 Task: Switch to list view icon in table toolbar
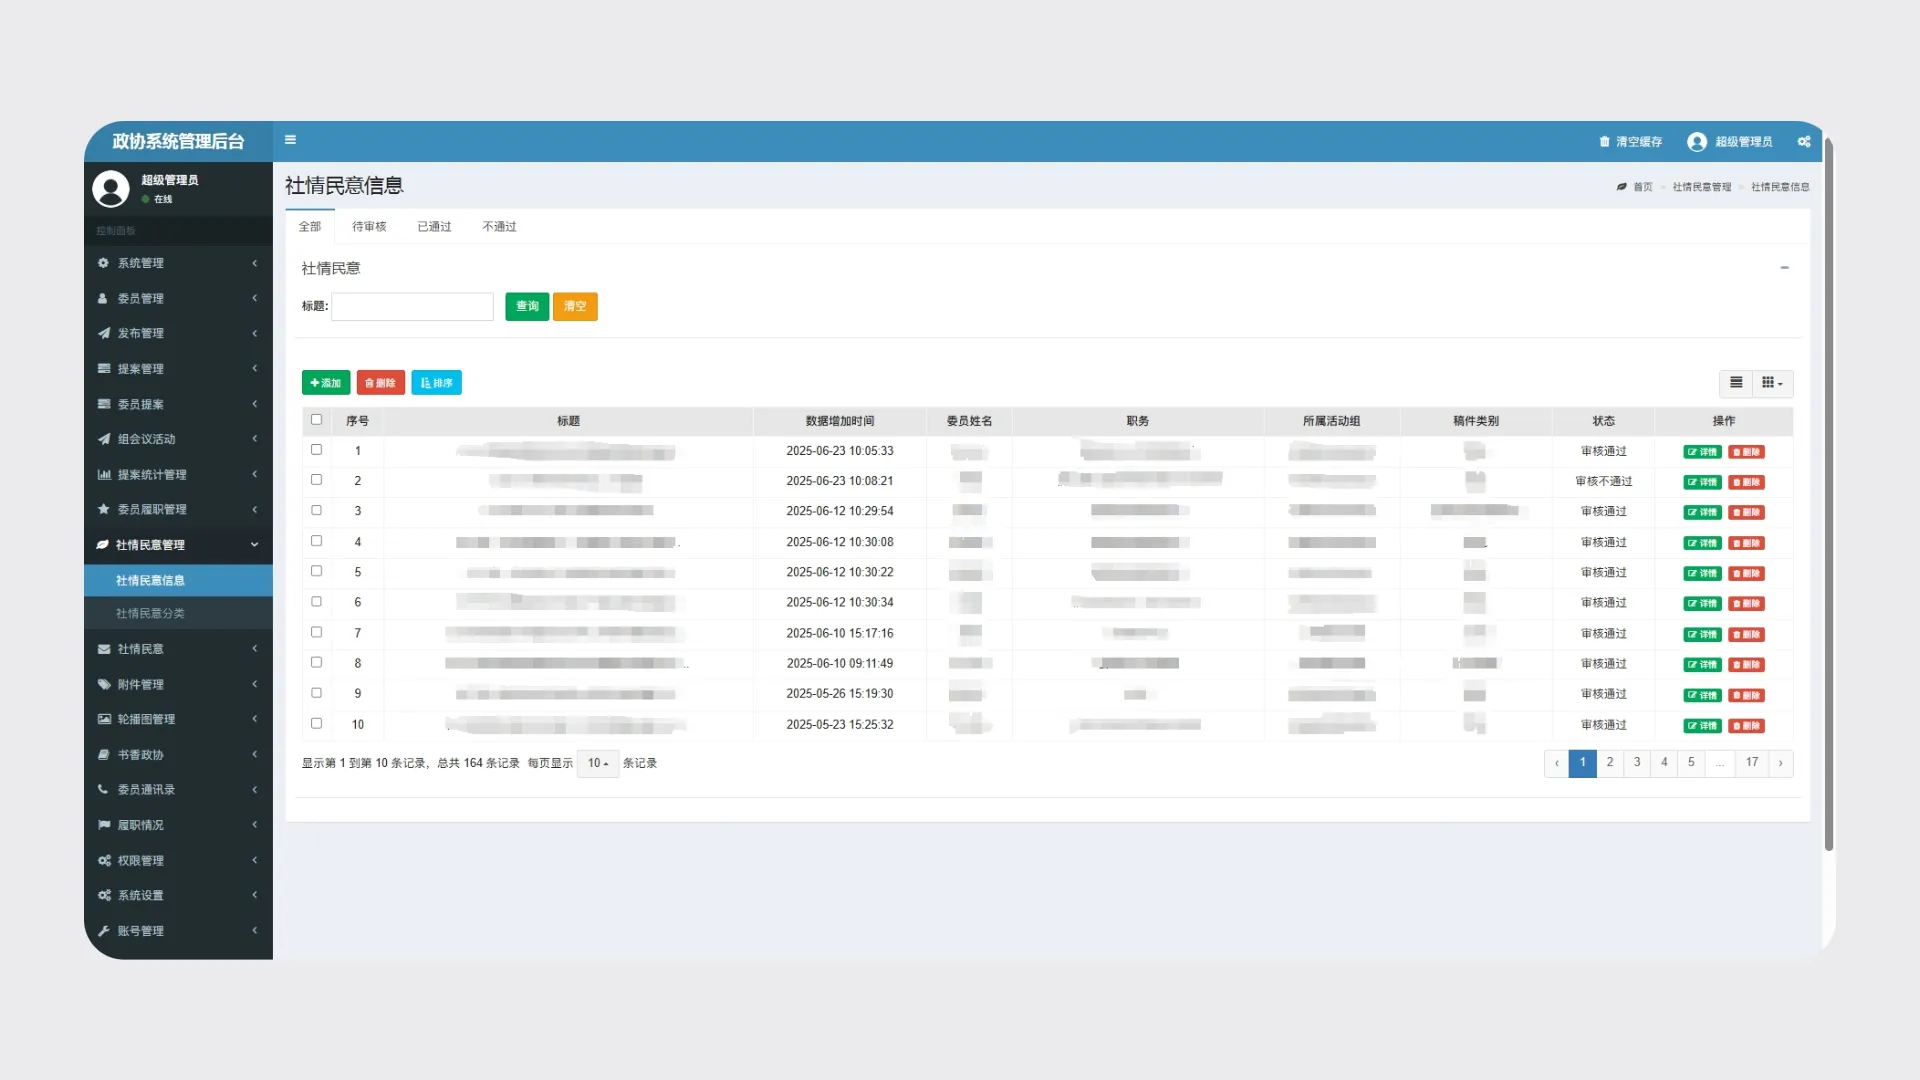click(1736, 383)
